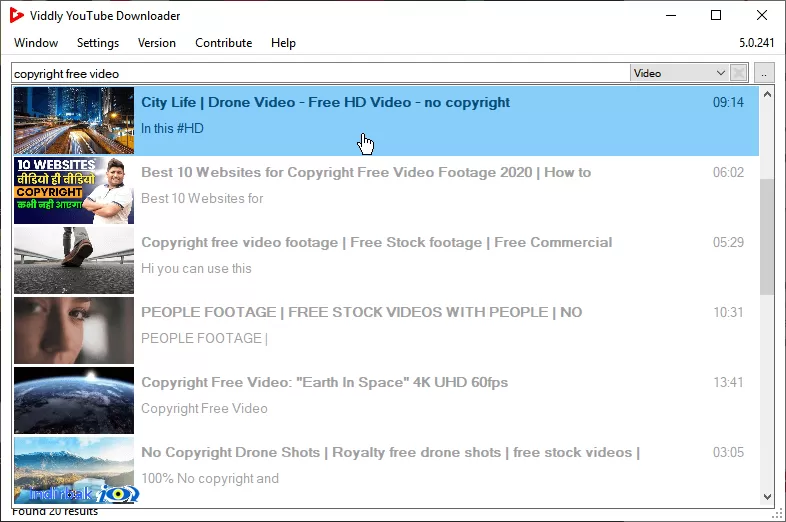Minimize the Viddly window

(671, 16)
